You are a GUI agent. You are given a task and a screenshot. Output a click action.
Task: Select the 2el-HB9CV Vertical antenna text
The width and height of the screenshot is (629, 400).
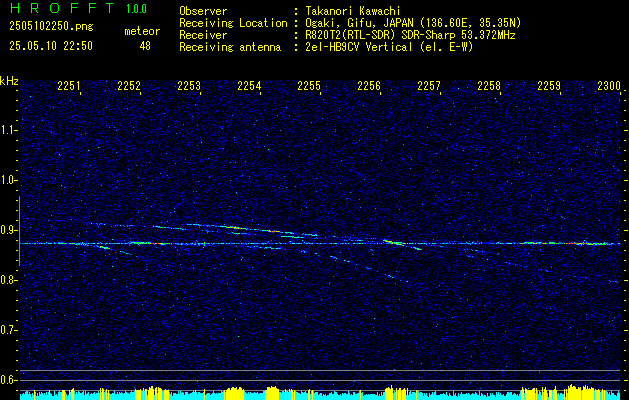click(389, 47)
